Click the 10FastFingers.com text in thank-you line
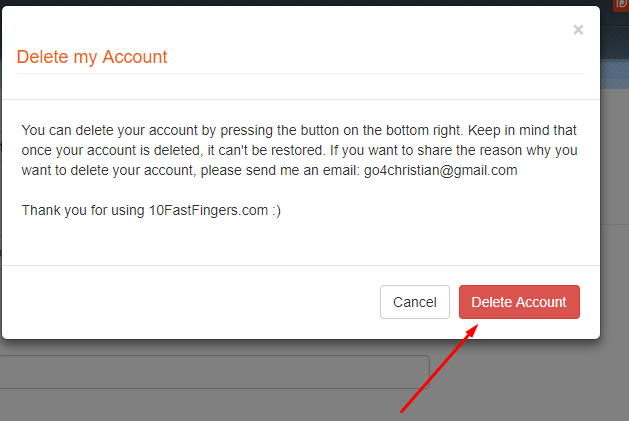The height and width of the screenshot is (421, 629). [208, 210]
